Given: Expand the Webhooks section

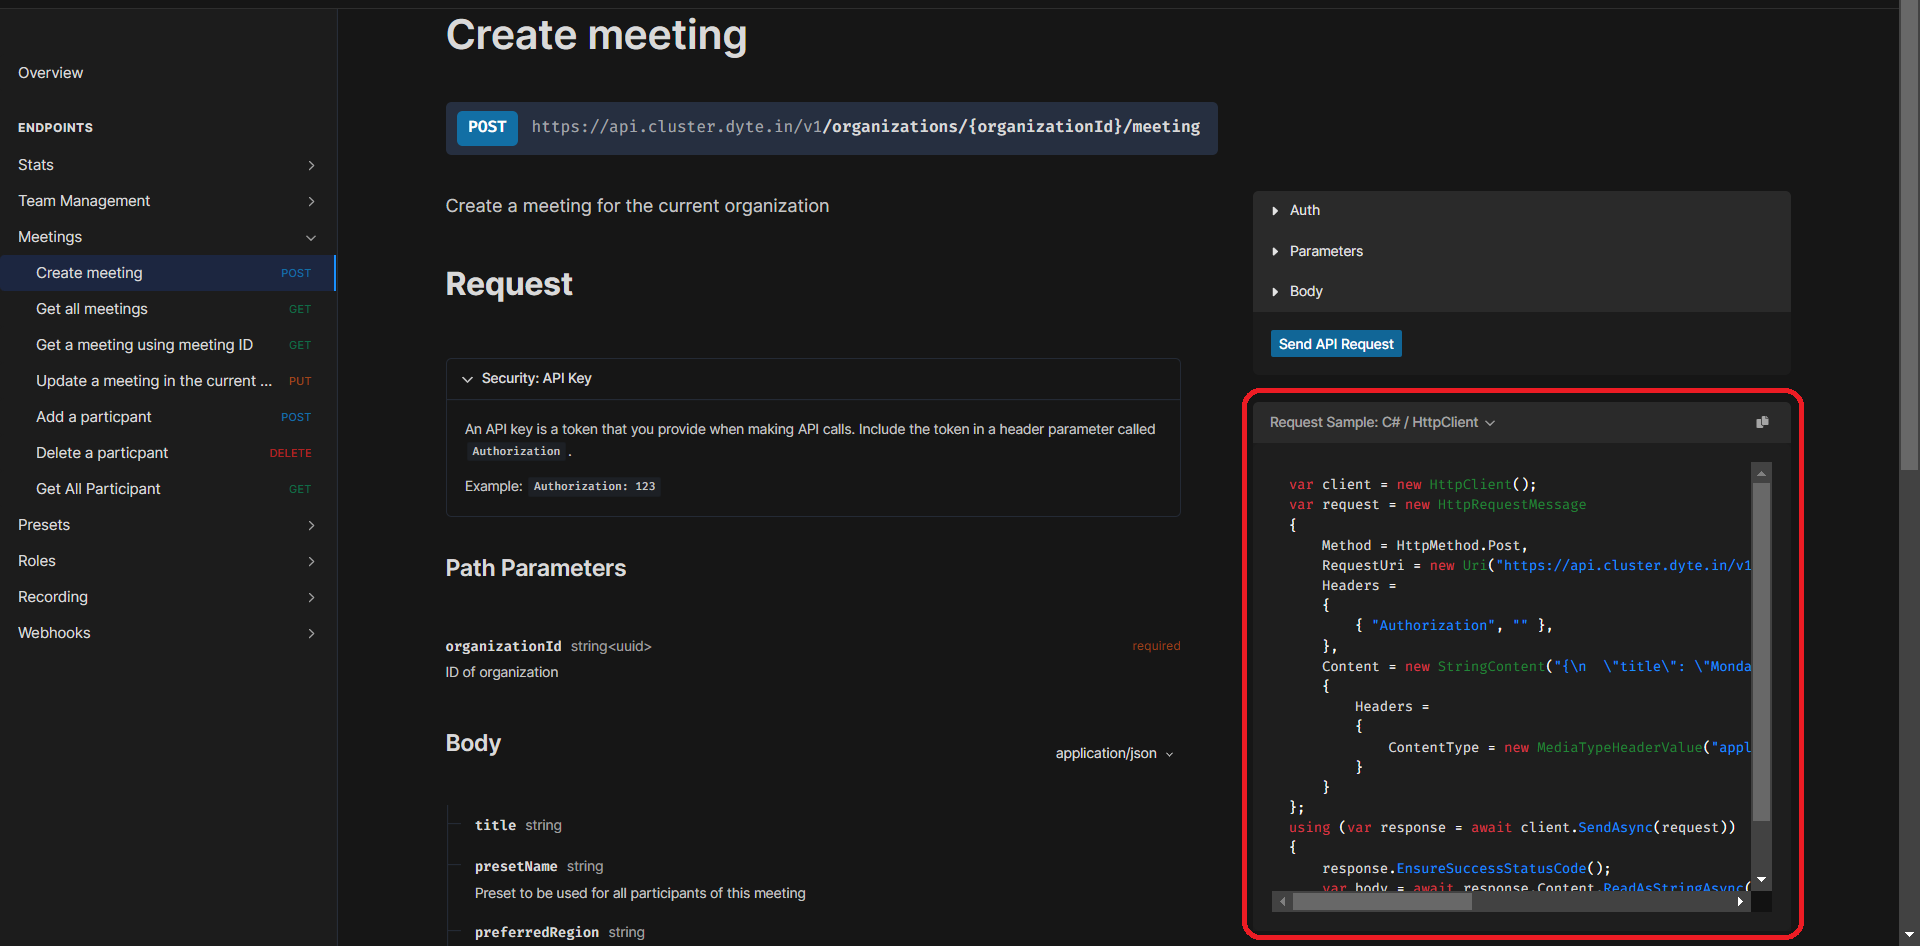Looking at the screenshot, I should [167, 633].
